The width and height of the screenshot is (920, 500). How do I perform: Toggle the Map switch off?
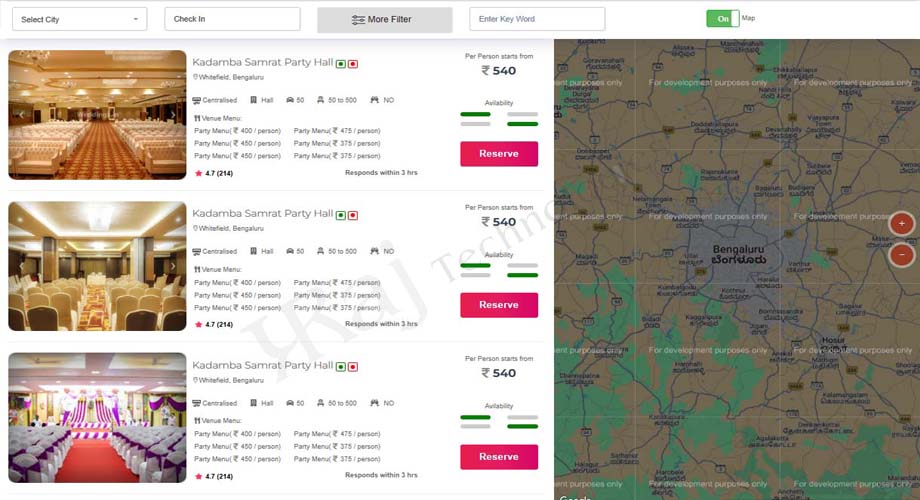pos(722,19)
